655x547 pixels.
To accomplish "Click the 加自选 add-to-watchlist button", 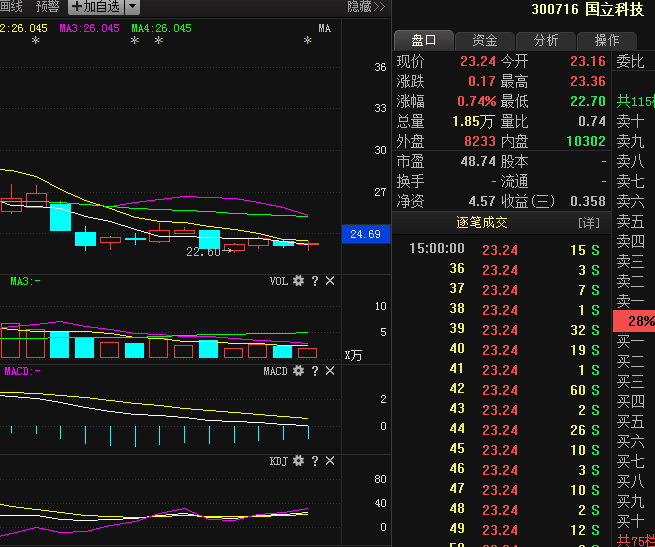I will (x=96, y=6).
